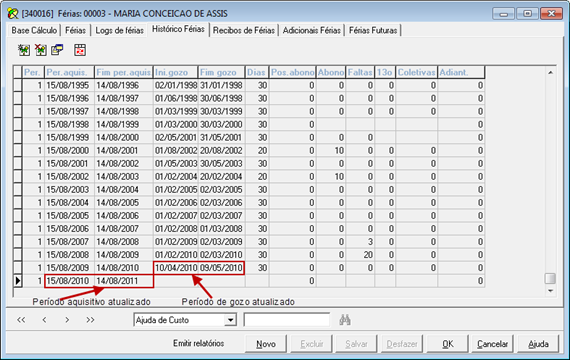Click Abono value 10 in 15/08/2002 row

pyautogui.click(x=331, y=176)
